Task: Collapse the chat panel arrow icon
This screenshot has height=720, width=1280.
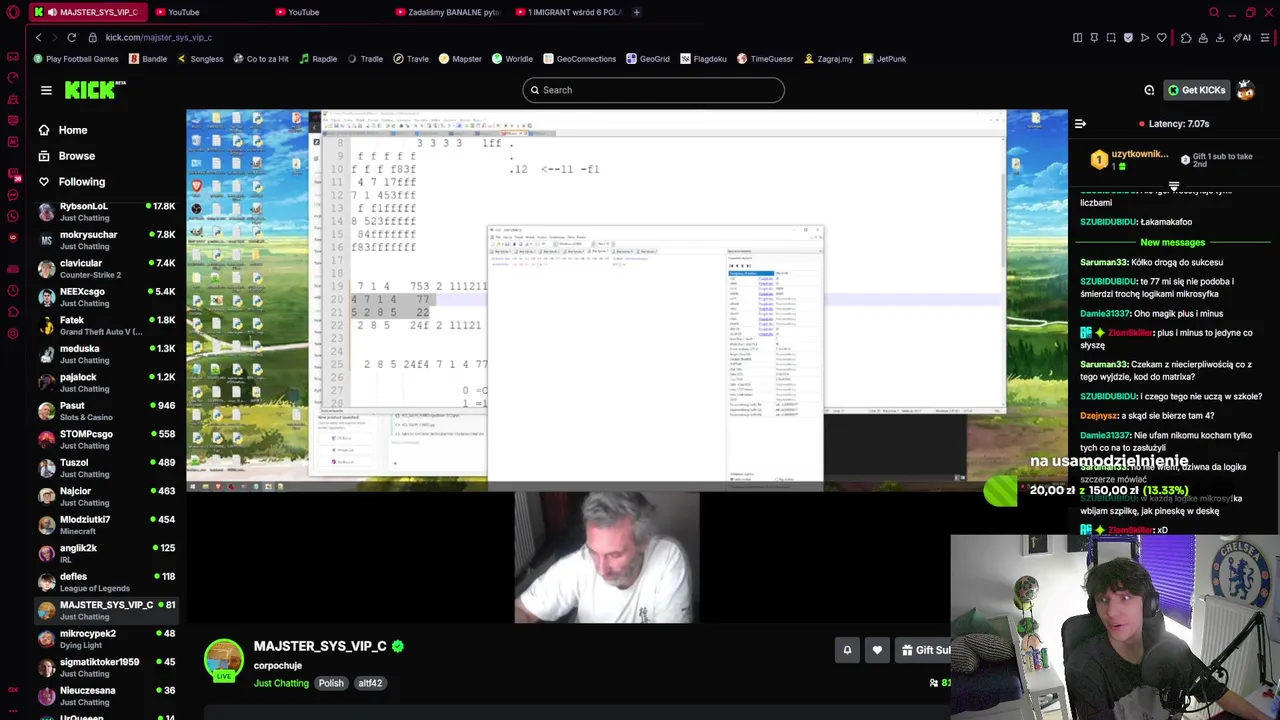Action: tap(1080, 124)
